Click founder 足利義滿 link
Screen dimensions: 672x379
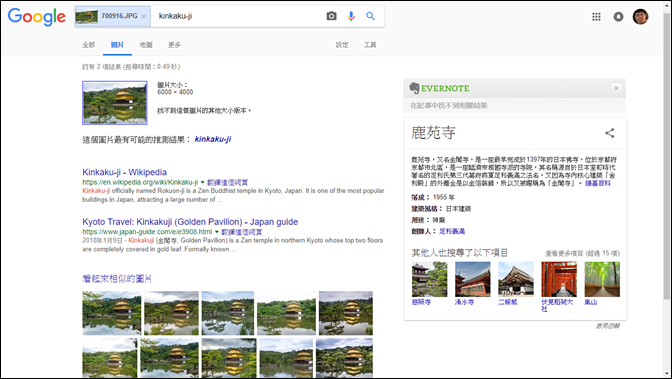point(452,231)
